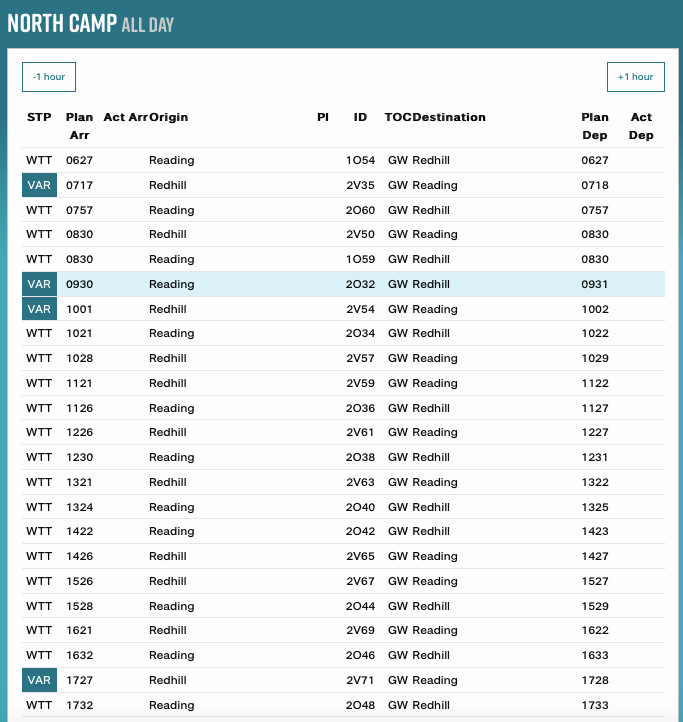
Task: Open train ID 1O54
Action: 360,160
